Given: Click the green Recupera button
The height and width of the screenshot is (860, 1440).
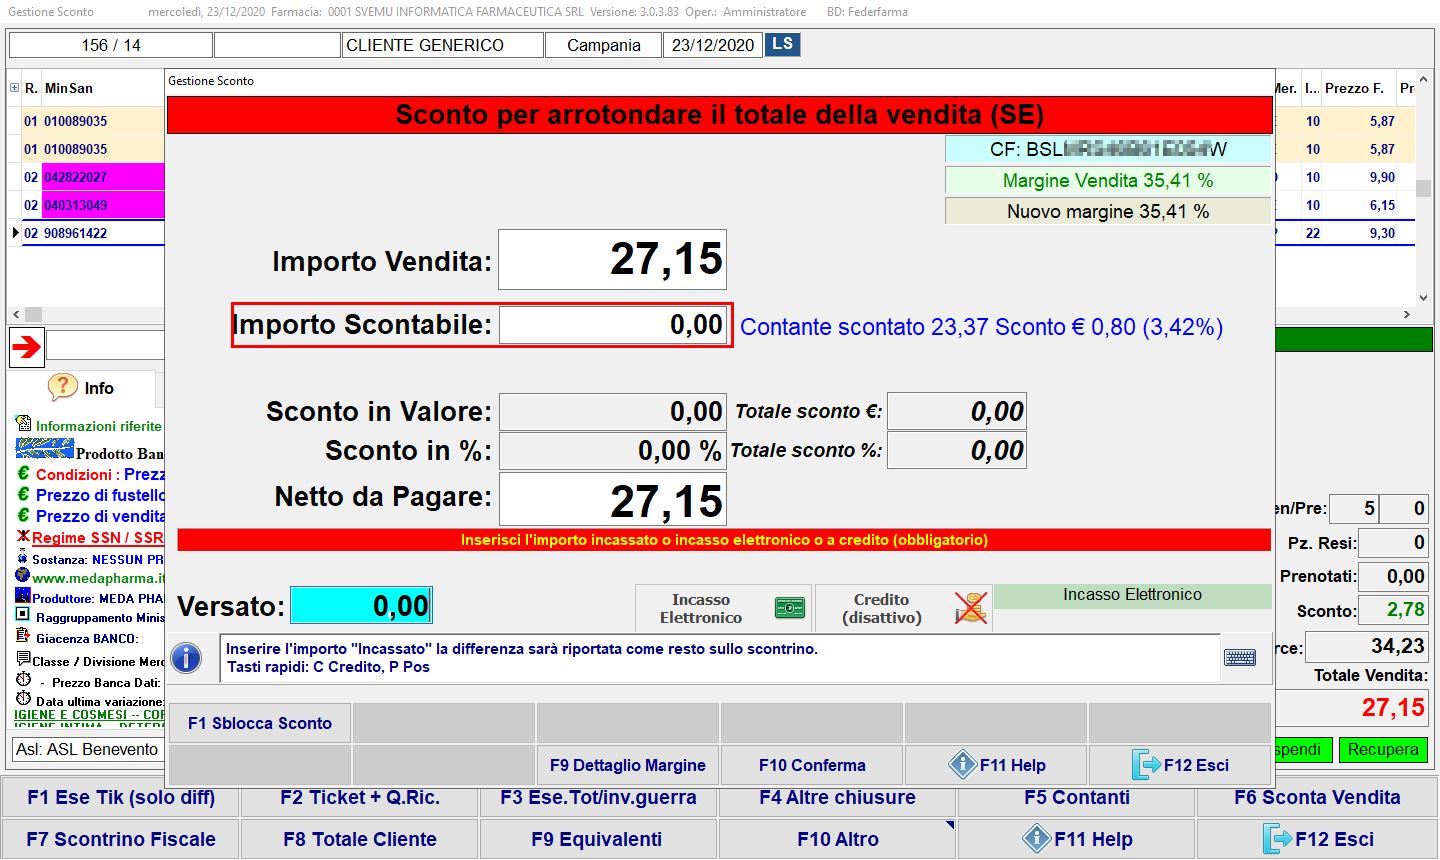Looking at the screenshot, I should (x=1382, y=749).
